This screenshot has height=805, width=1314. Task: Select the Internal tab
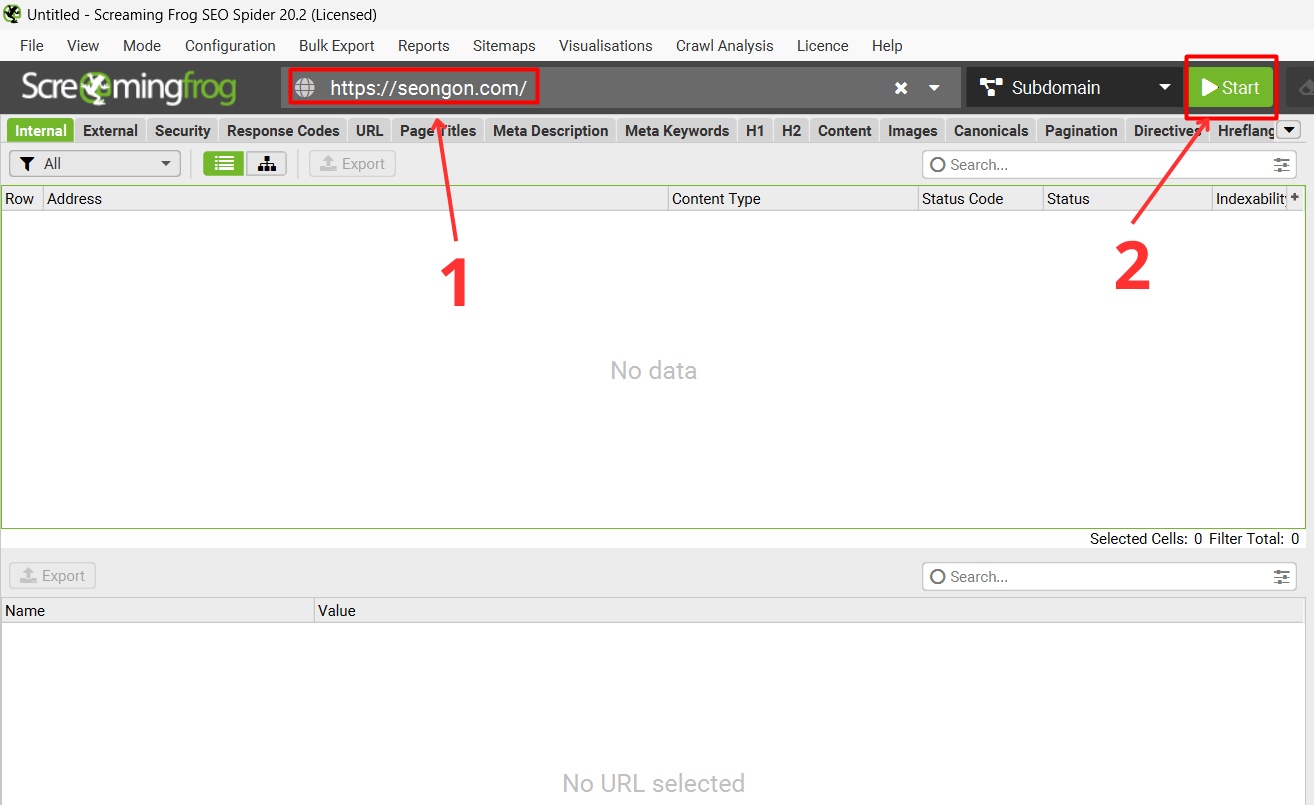41,131
